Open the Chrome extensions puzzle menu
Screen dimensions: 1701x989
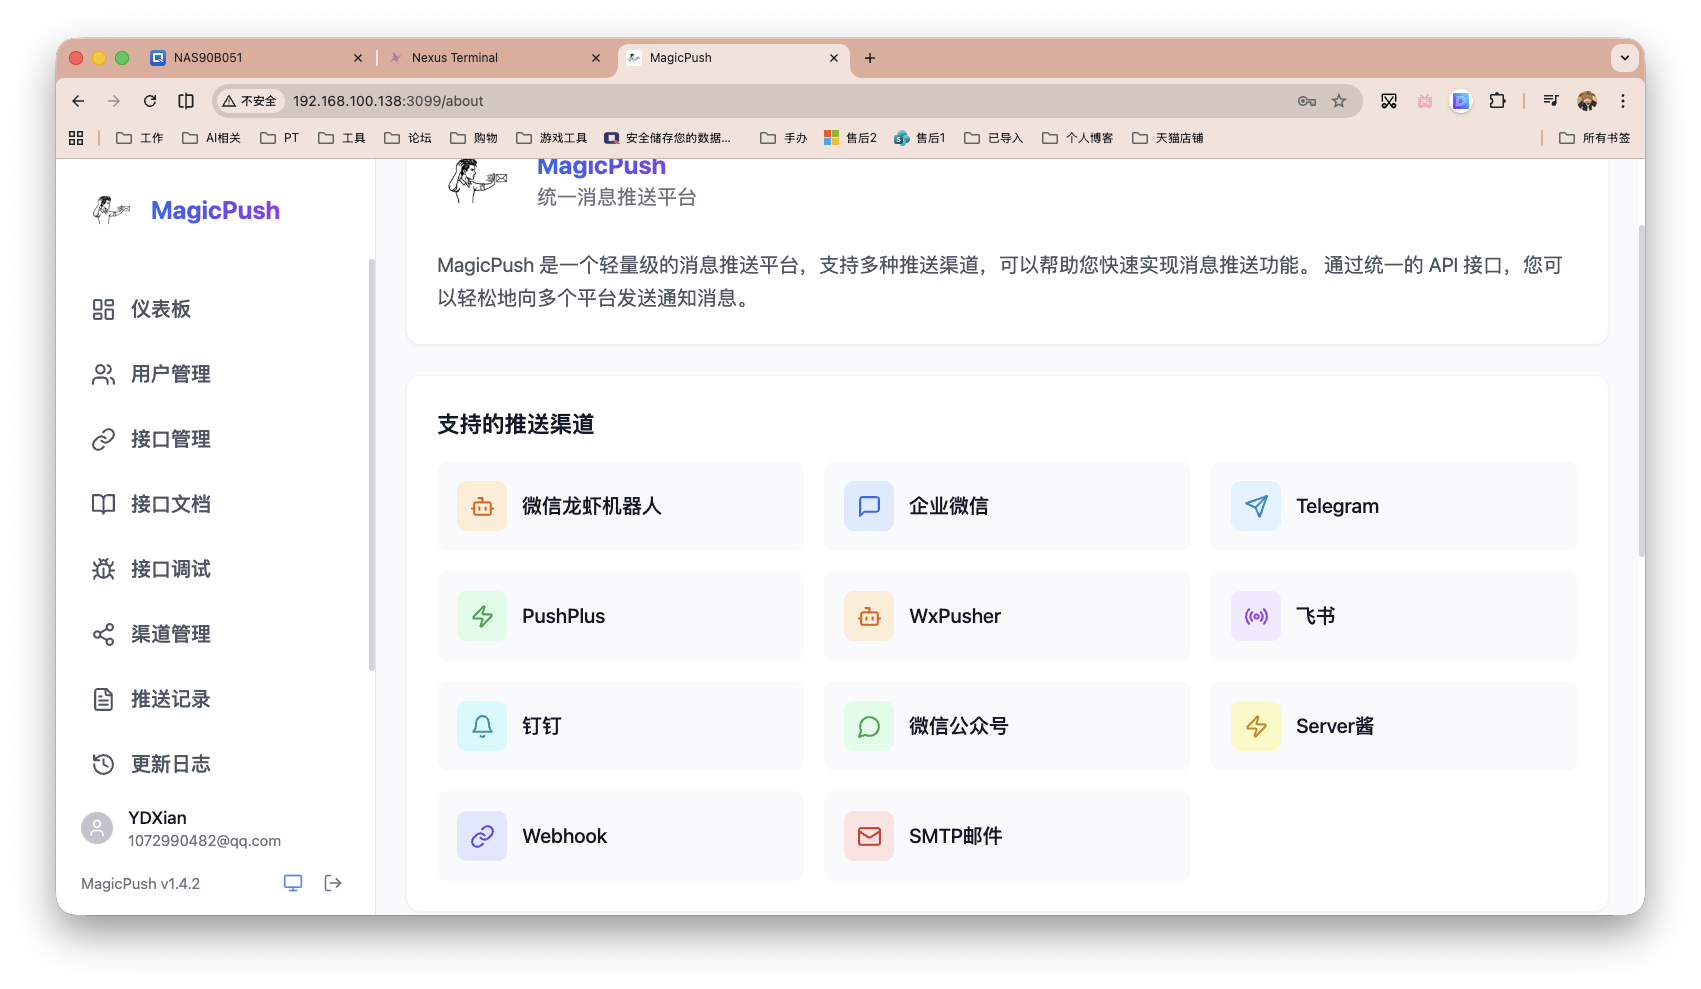pyautogui.click(x=1497, y=101)
